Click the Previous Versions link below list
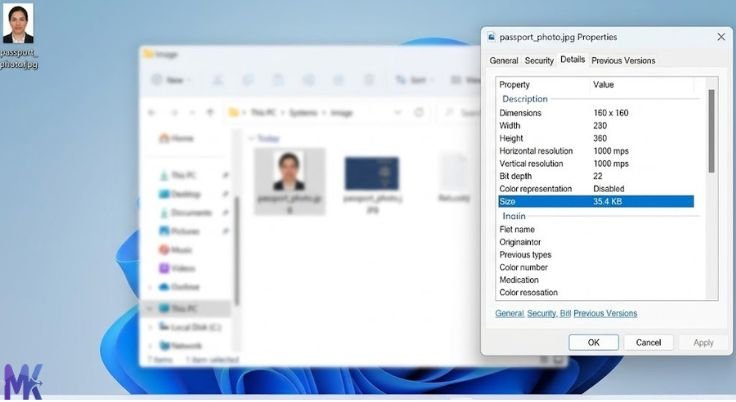The width and height of the screenshot is (736, 402). 605,313
